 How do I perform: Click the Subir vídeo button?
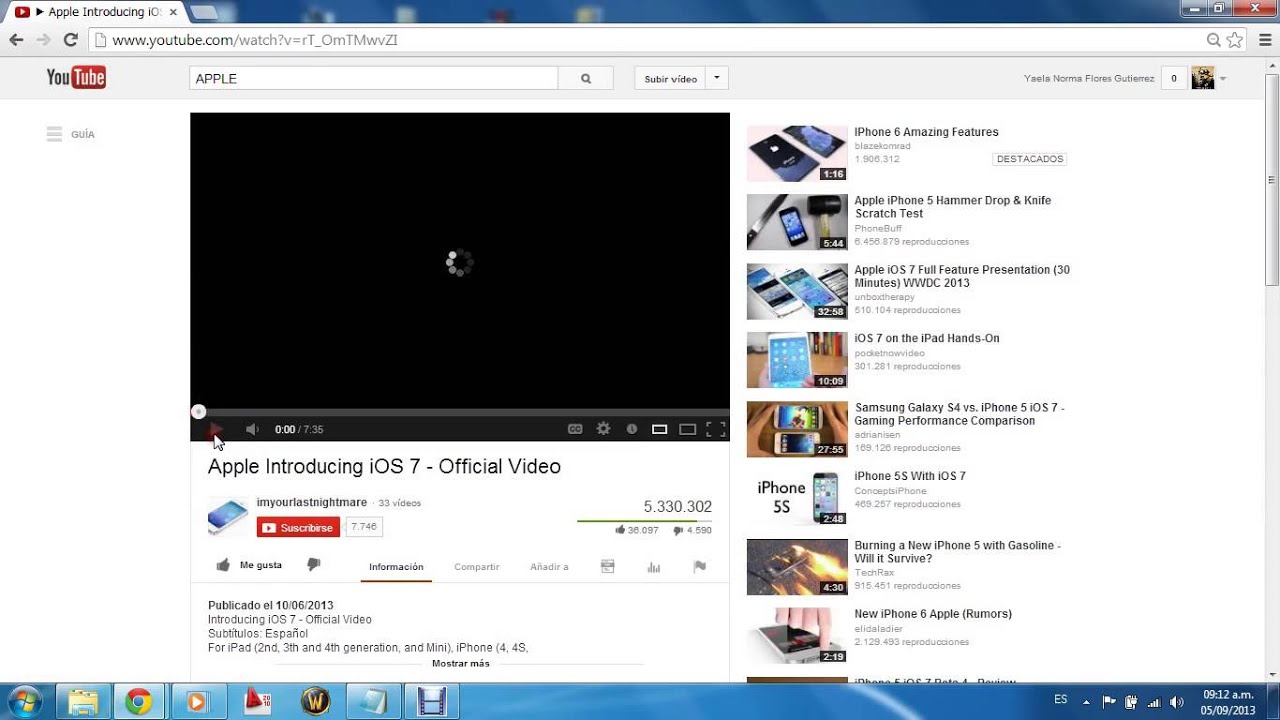[670, 78]
